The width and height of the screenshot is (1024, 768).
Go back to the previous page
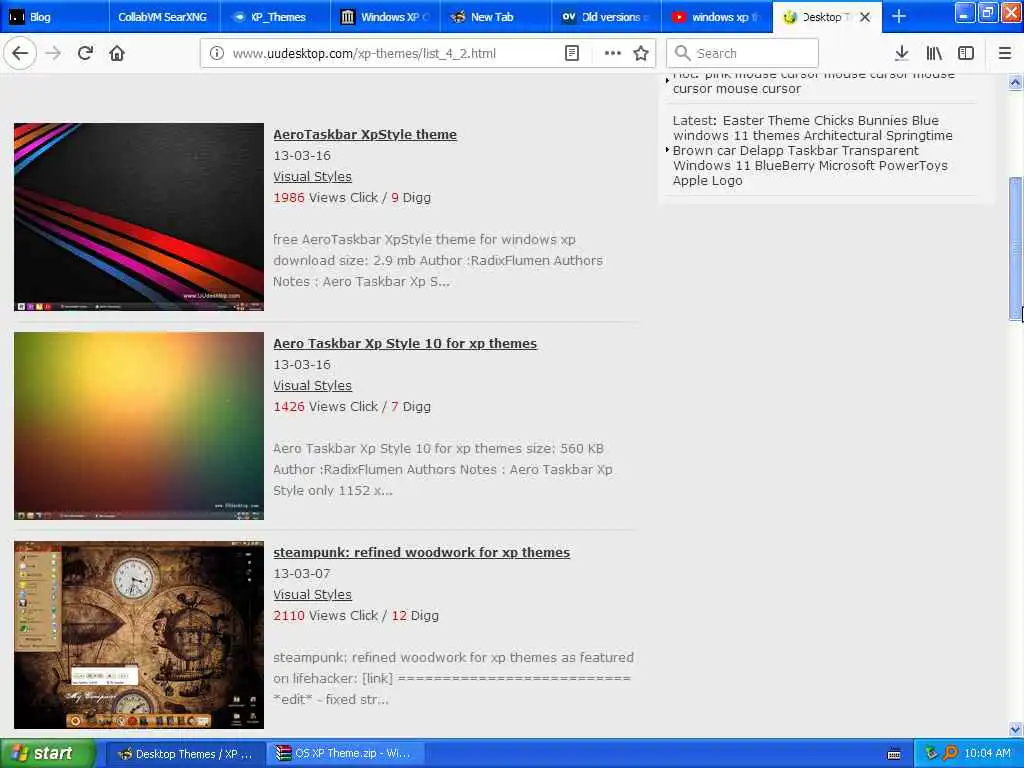pos(20,53)
